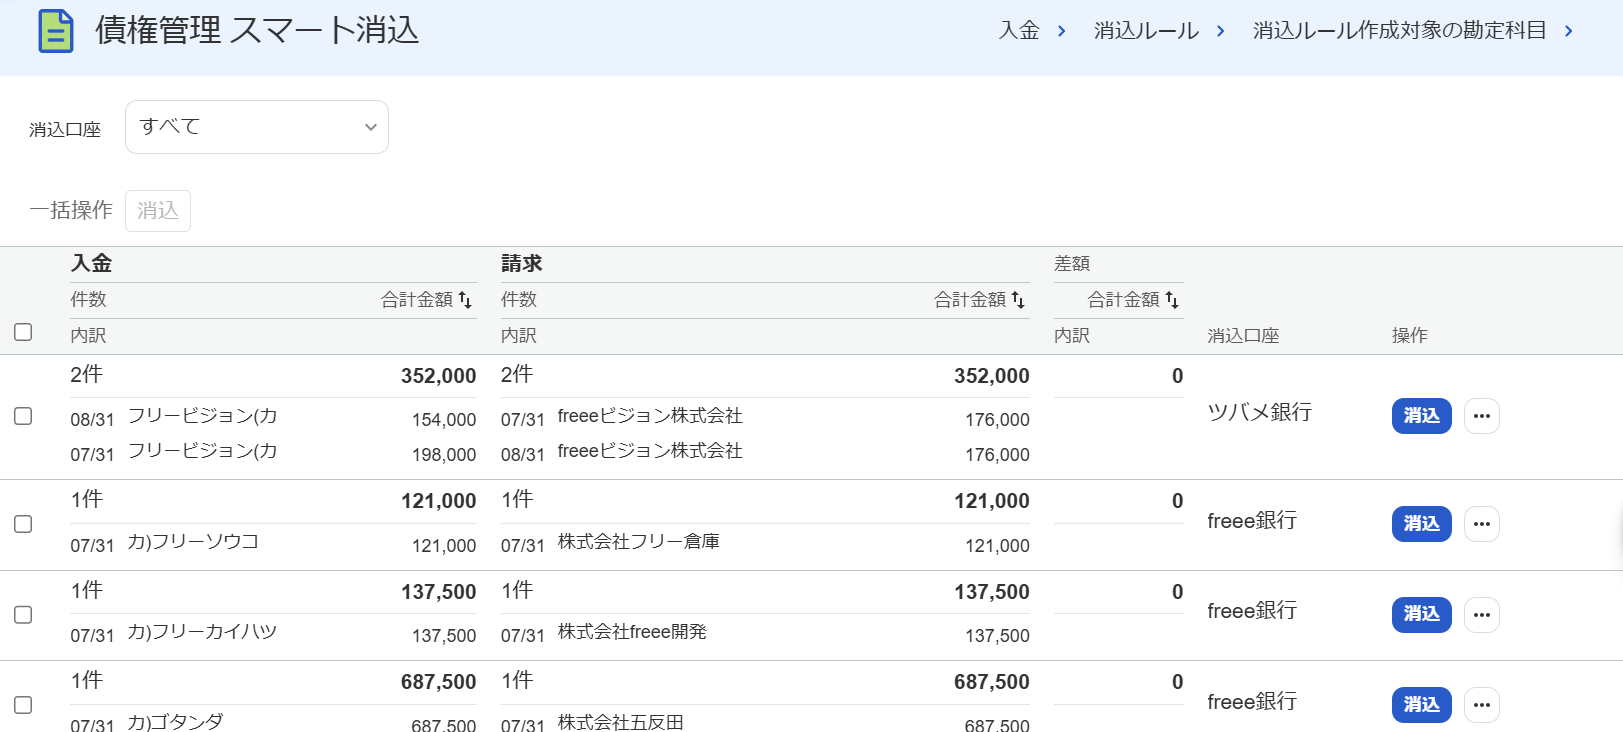
Task: Click 消込 button for 株式会社五反田 row
Action: pos(1422,705)
